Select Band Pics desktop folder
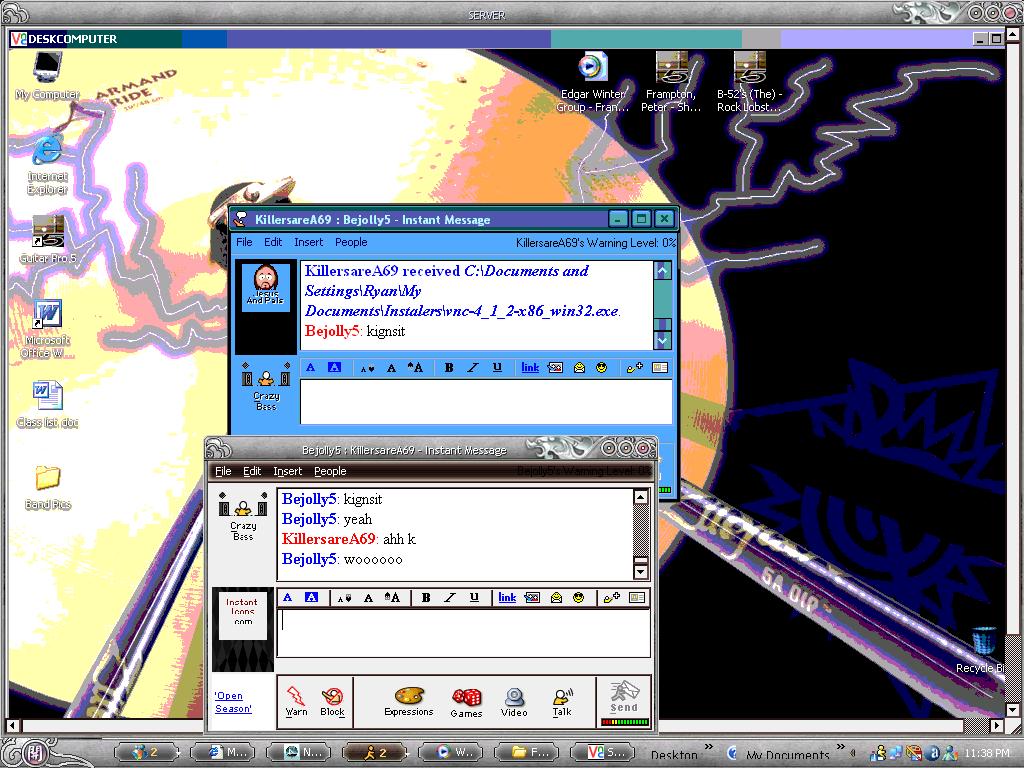 coord(48,487)
